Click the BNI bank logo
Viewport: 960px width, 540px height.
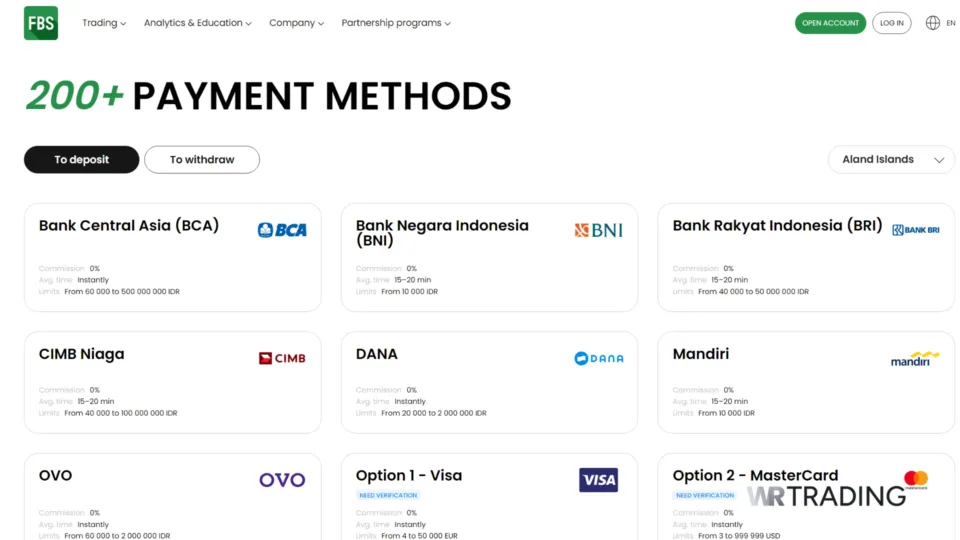tap(598, 230)
